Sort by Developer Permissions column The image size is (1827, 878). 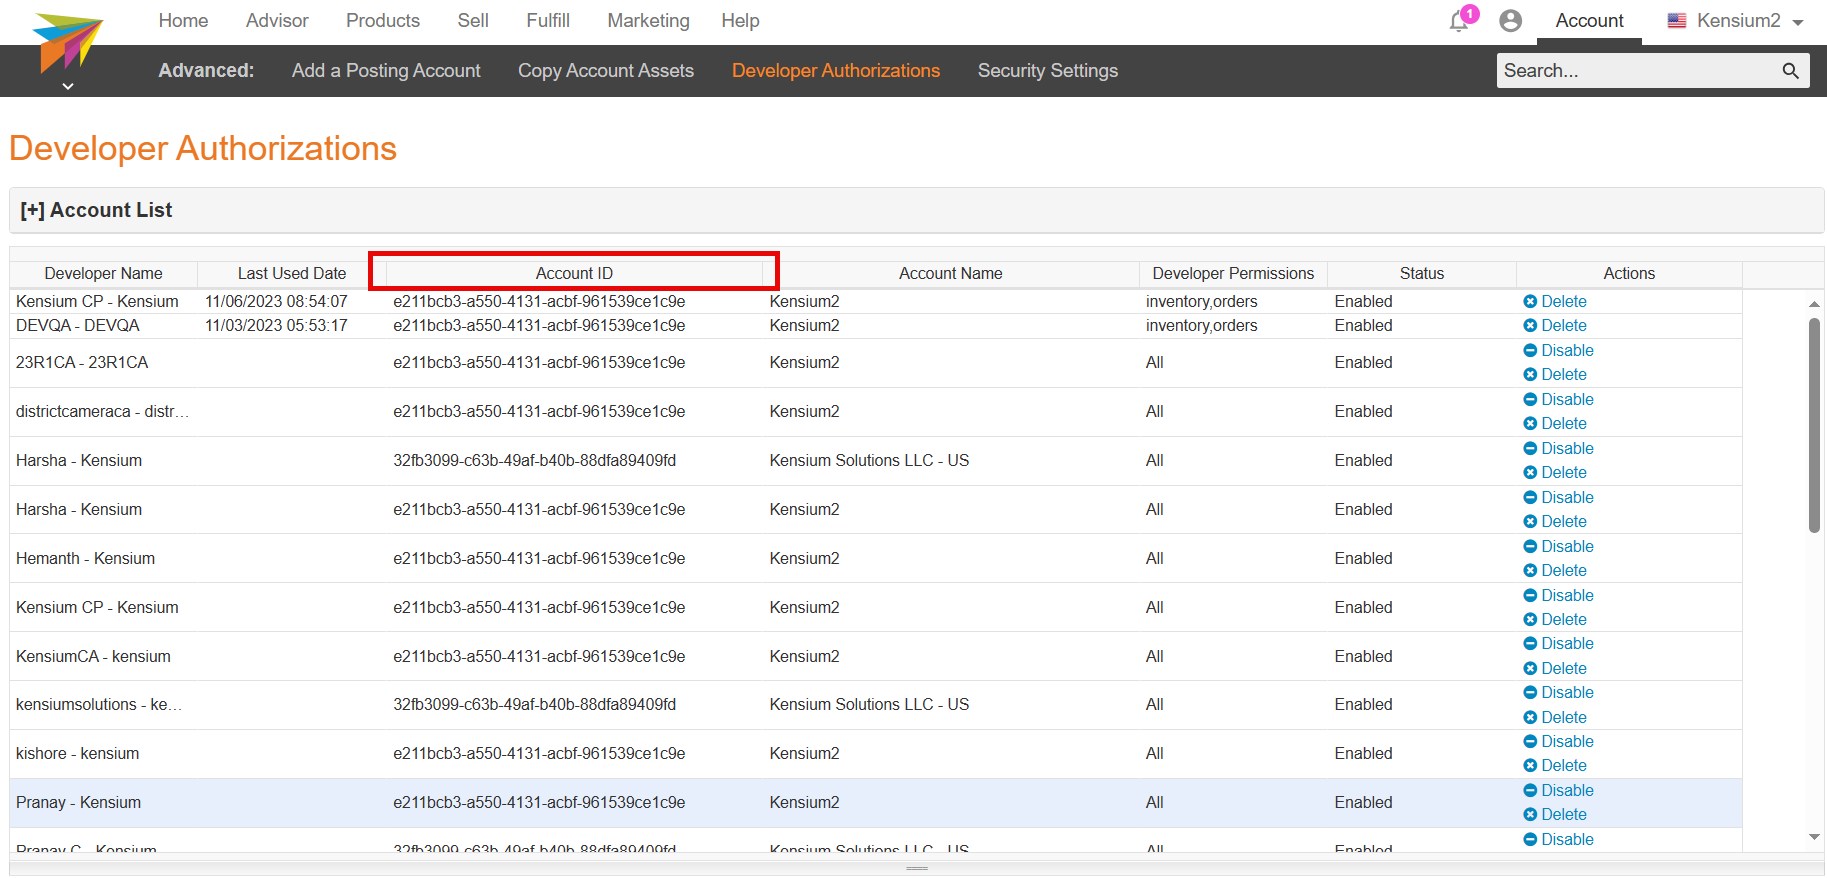pos(1233,274)
